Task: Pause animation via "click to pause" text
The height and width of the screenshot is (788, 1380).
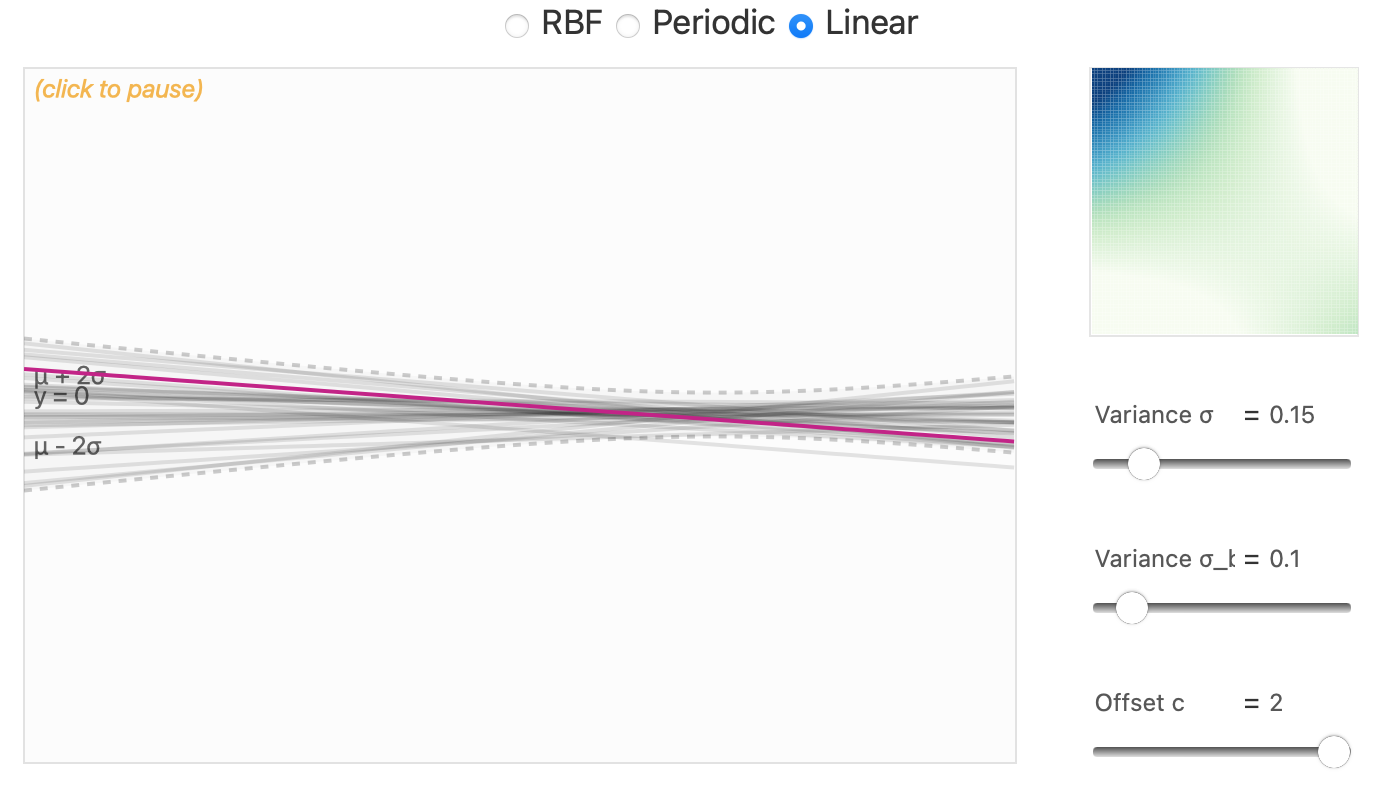Action: pos(119,89)
